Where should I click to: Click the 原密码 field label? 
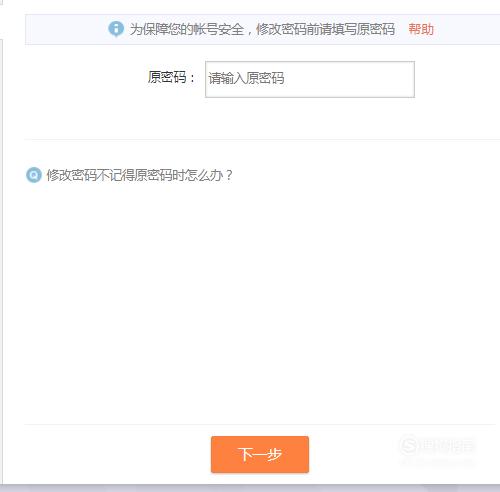[171, 77]
